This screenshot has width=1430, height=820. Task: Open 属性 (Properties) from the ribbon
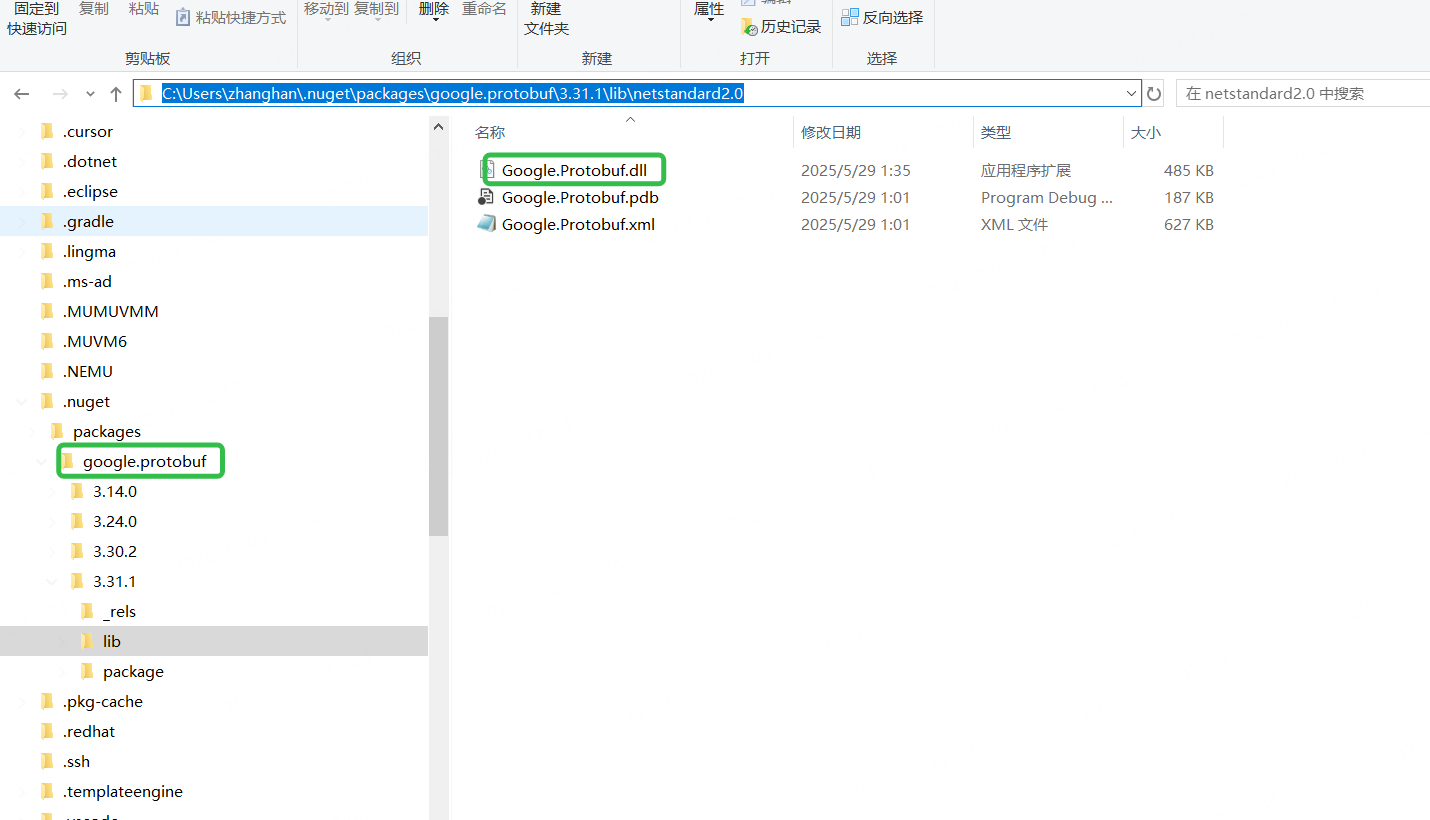point(709,8)
